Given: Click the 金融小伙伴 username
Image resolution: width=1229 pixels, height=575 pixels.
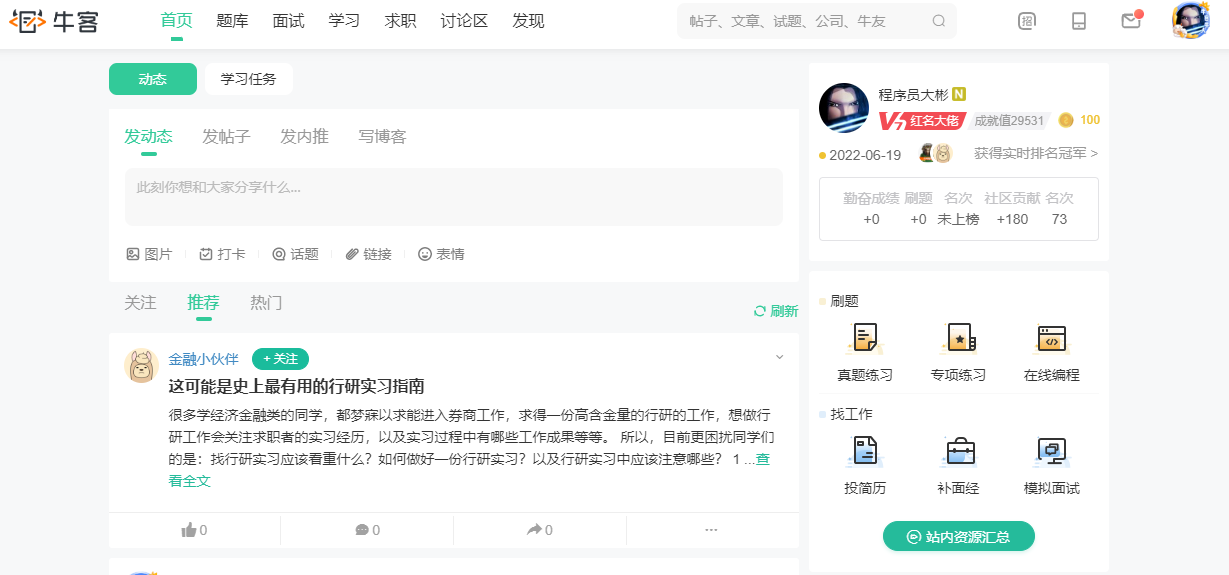Looking at the screenshot, I should (x=203, y=359).
